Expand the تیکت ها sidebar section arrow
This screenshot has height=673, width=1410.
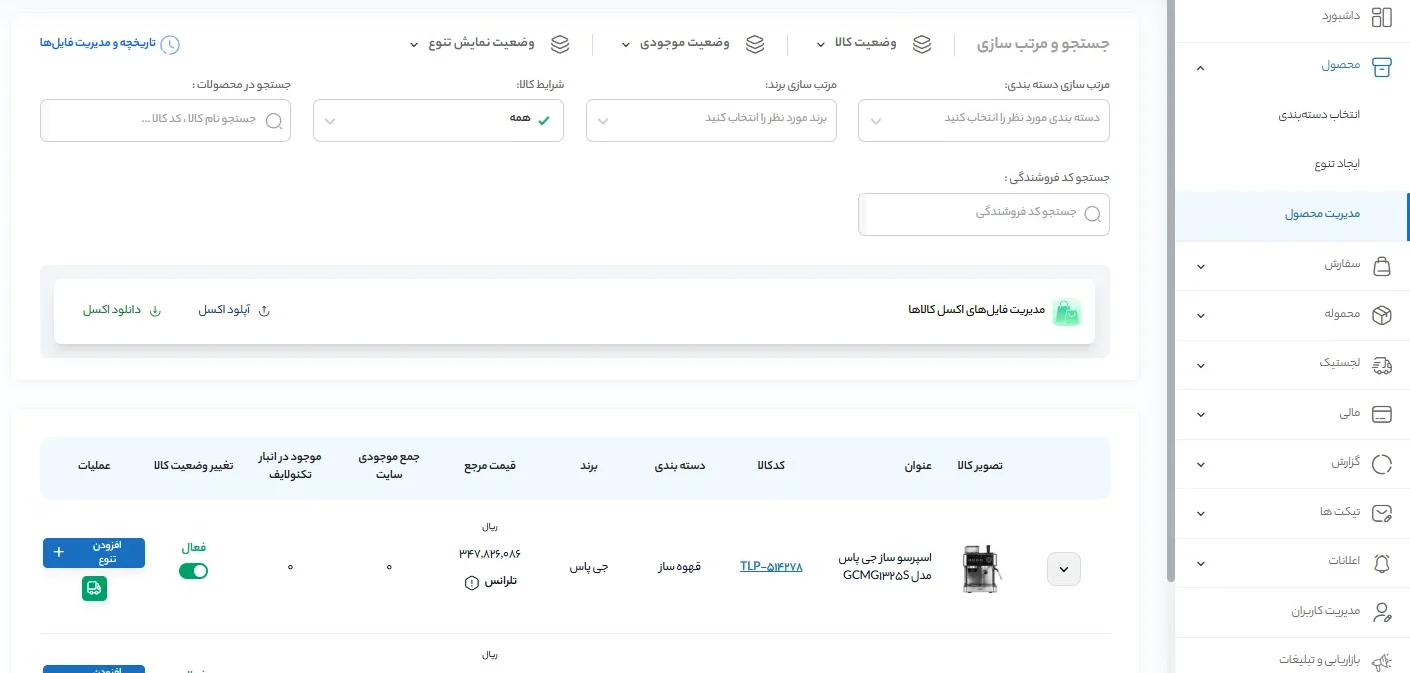point(1201,513)
